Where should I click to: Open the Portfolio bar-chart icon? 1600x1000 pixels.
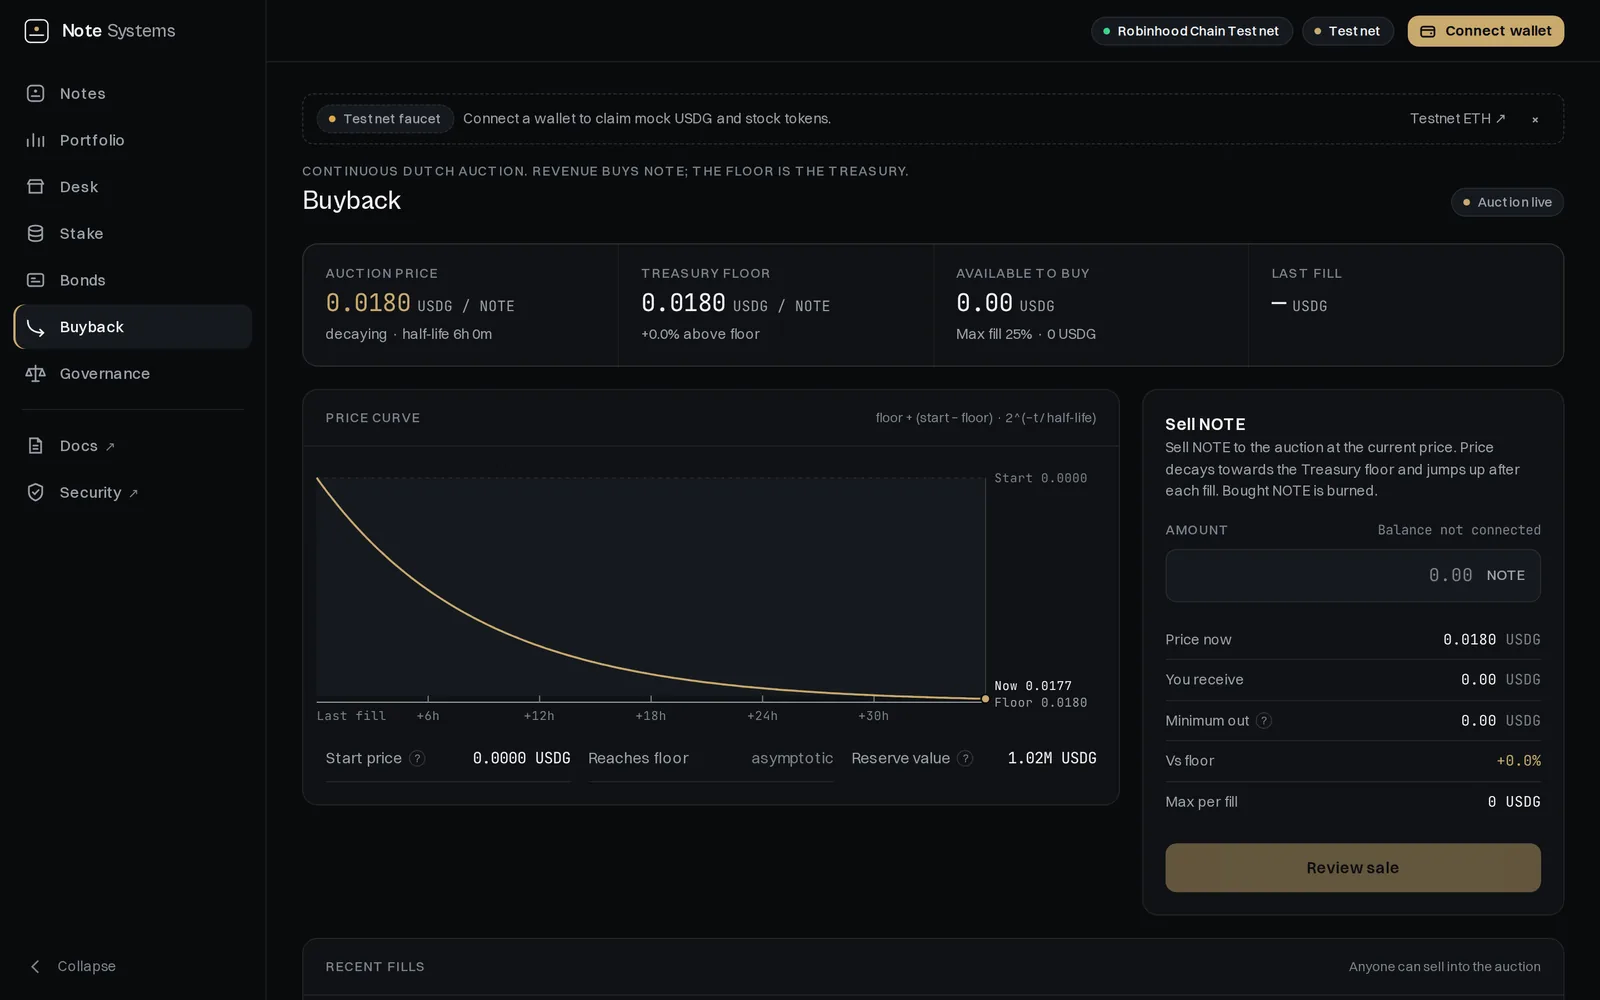coord(35,140)
